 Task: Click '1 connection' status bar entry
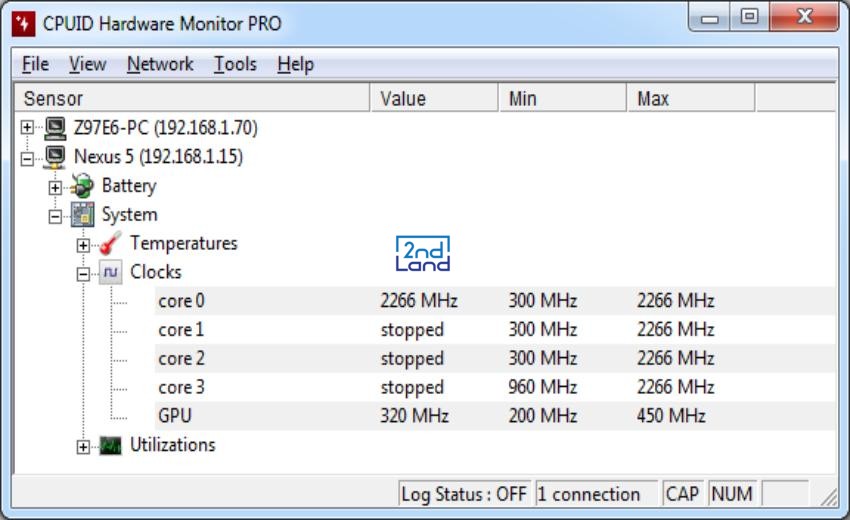(596, 494)
